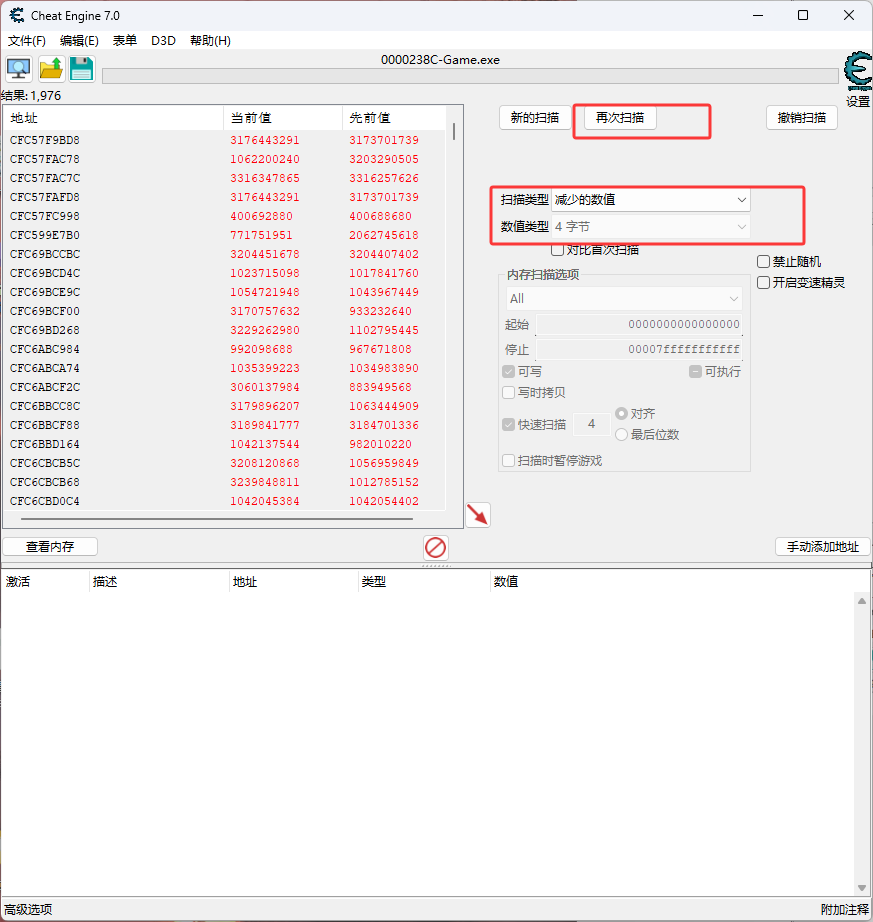This screenshot has width=873, height=922.
Task: Open 帮助(H) menu
Action: pyautogui.click(x=210, y=41)
